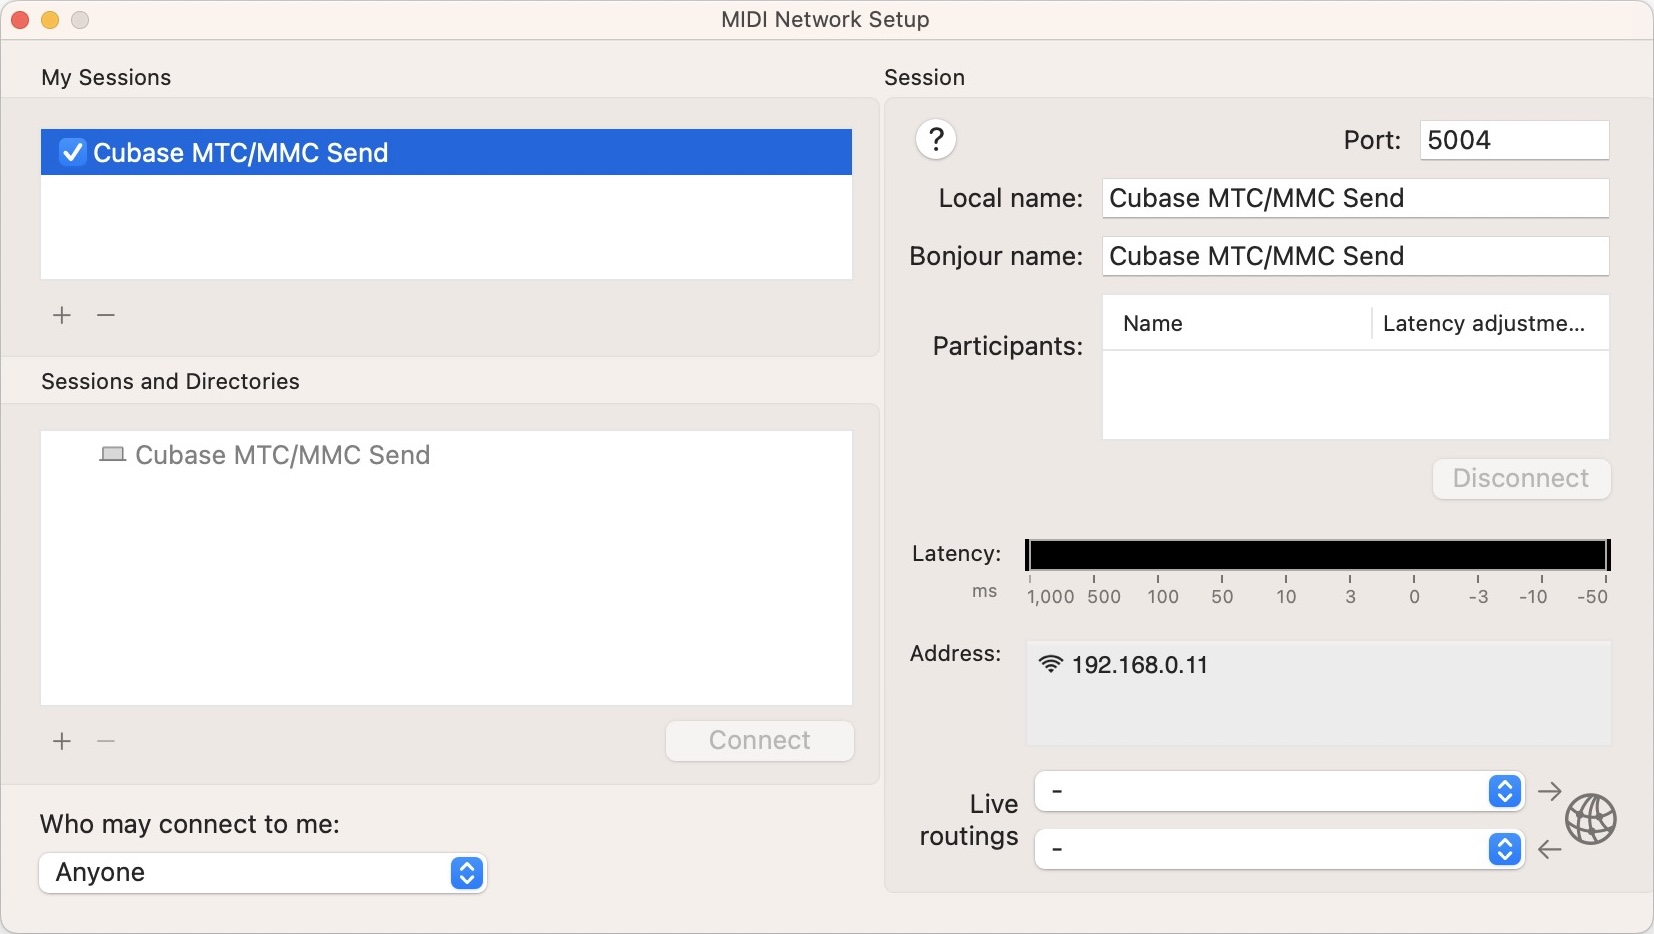1654x934 pixels.
Task: Click inside the Port field showing 5004
Action: pos(1514,140)
